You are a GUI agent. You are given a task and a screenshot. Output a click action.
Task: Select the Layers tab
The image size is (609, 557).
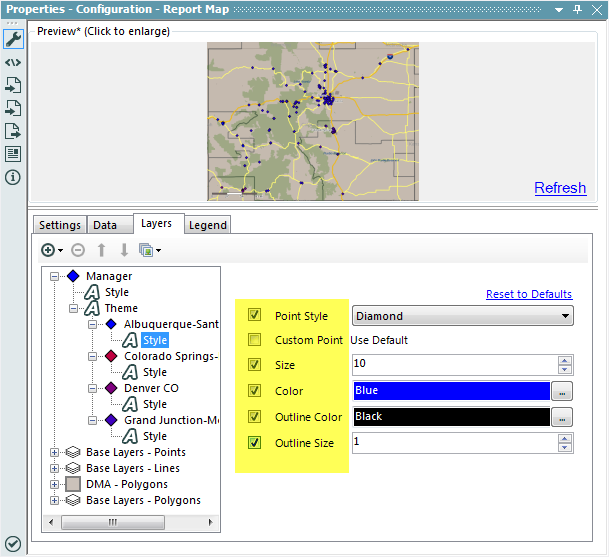pos(158,223)
